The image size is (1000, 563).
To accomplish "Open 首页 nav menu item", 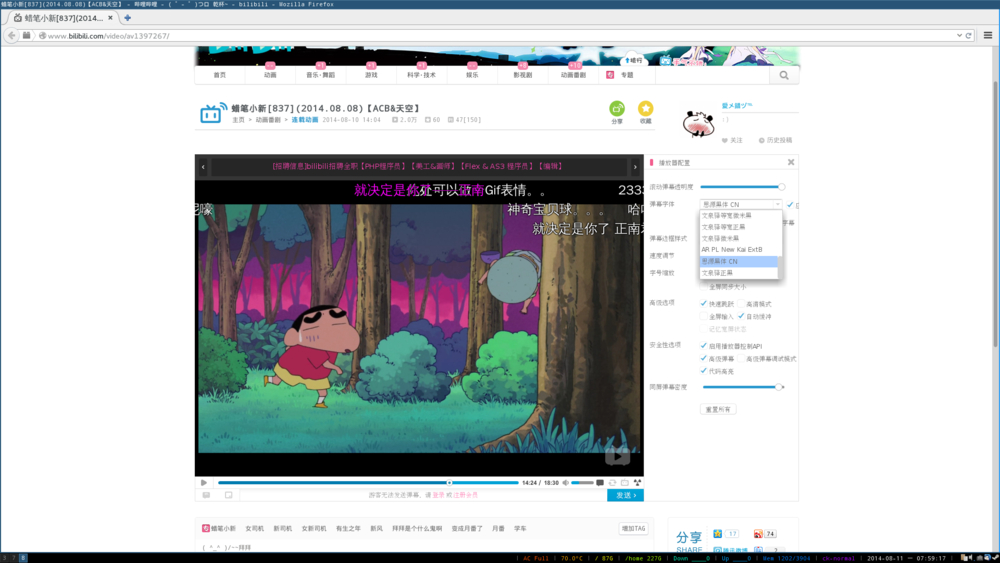I will point(220,75).
